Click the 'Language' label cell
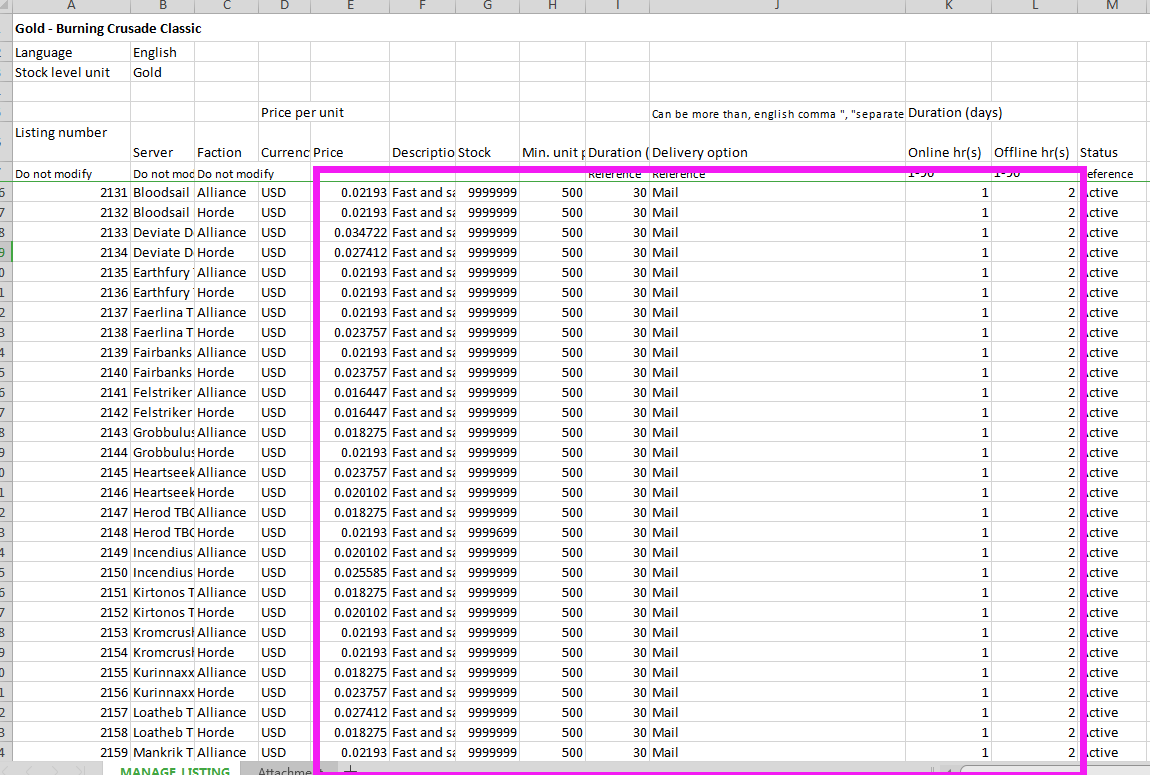 click(x=71, y=52)
